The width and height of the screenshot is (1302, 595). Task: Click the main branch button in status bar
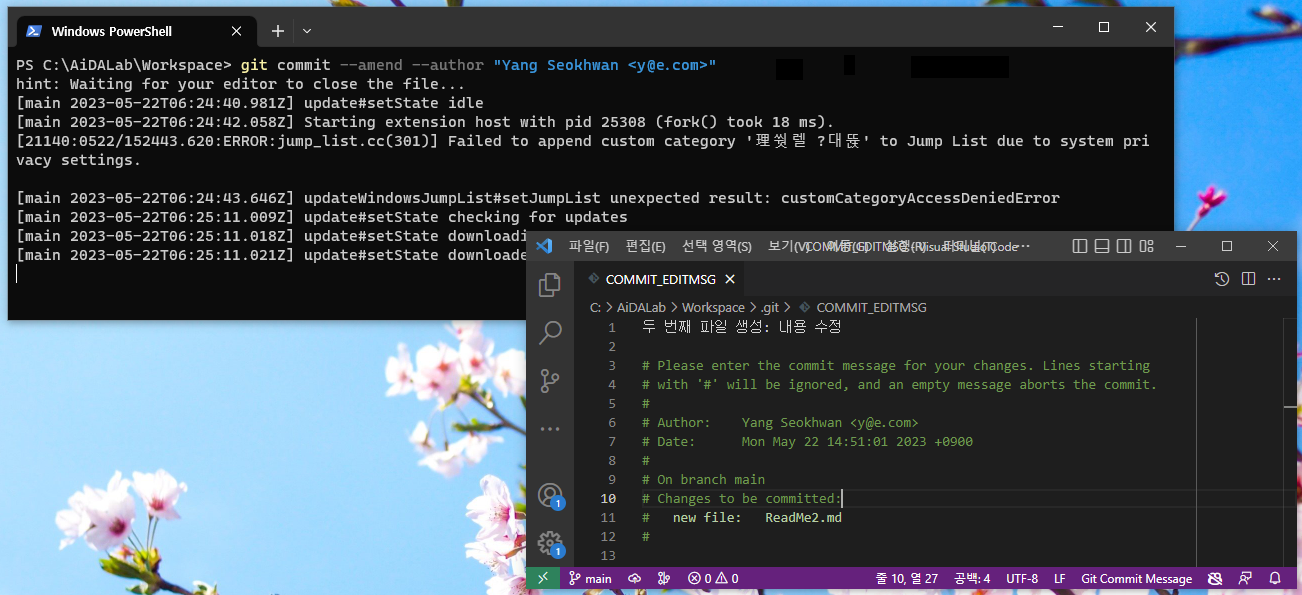(x=590, y=578)
